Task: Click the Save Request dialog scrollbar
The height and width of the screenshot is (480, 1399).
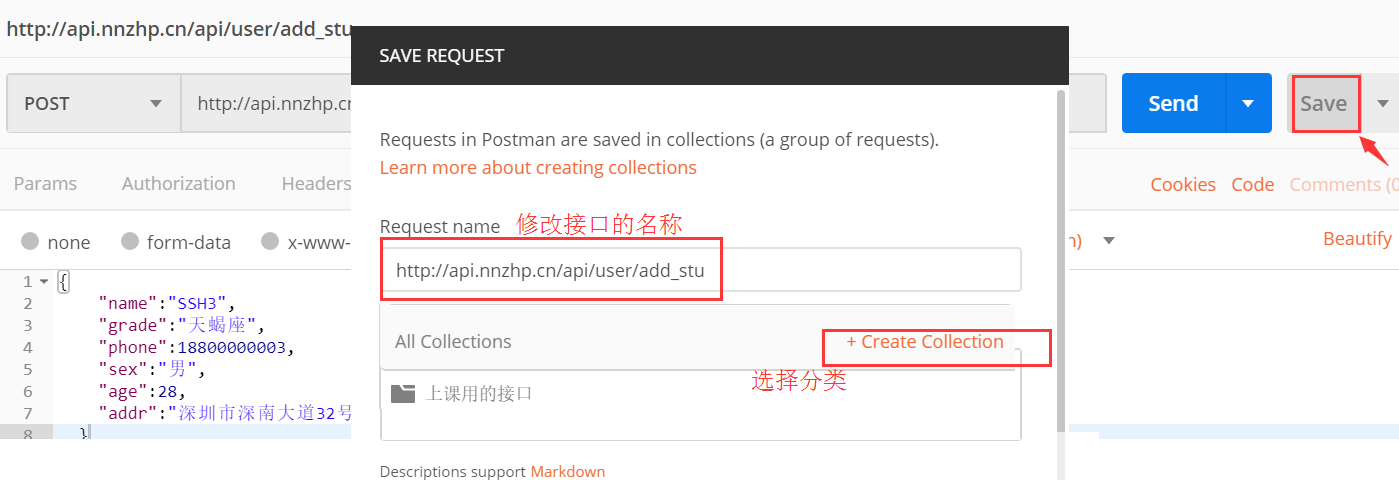Action: (1061, 250)
